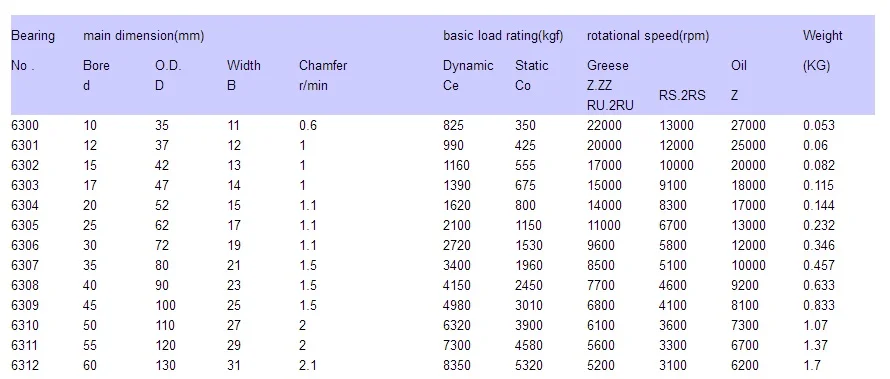Click bearing number 6305
The height and width of the screenshot is (379, 890).
pyautogui.click(x=25, y=225)
